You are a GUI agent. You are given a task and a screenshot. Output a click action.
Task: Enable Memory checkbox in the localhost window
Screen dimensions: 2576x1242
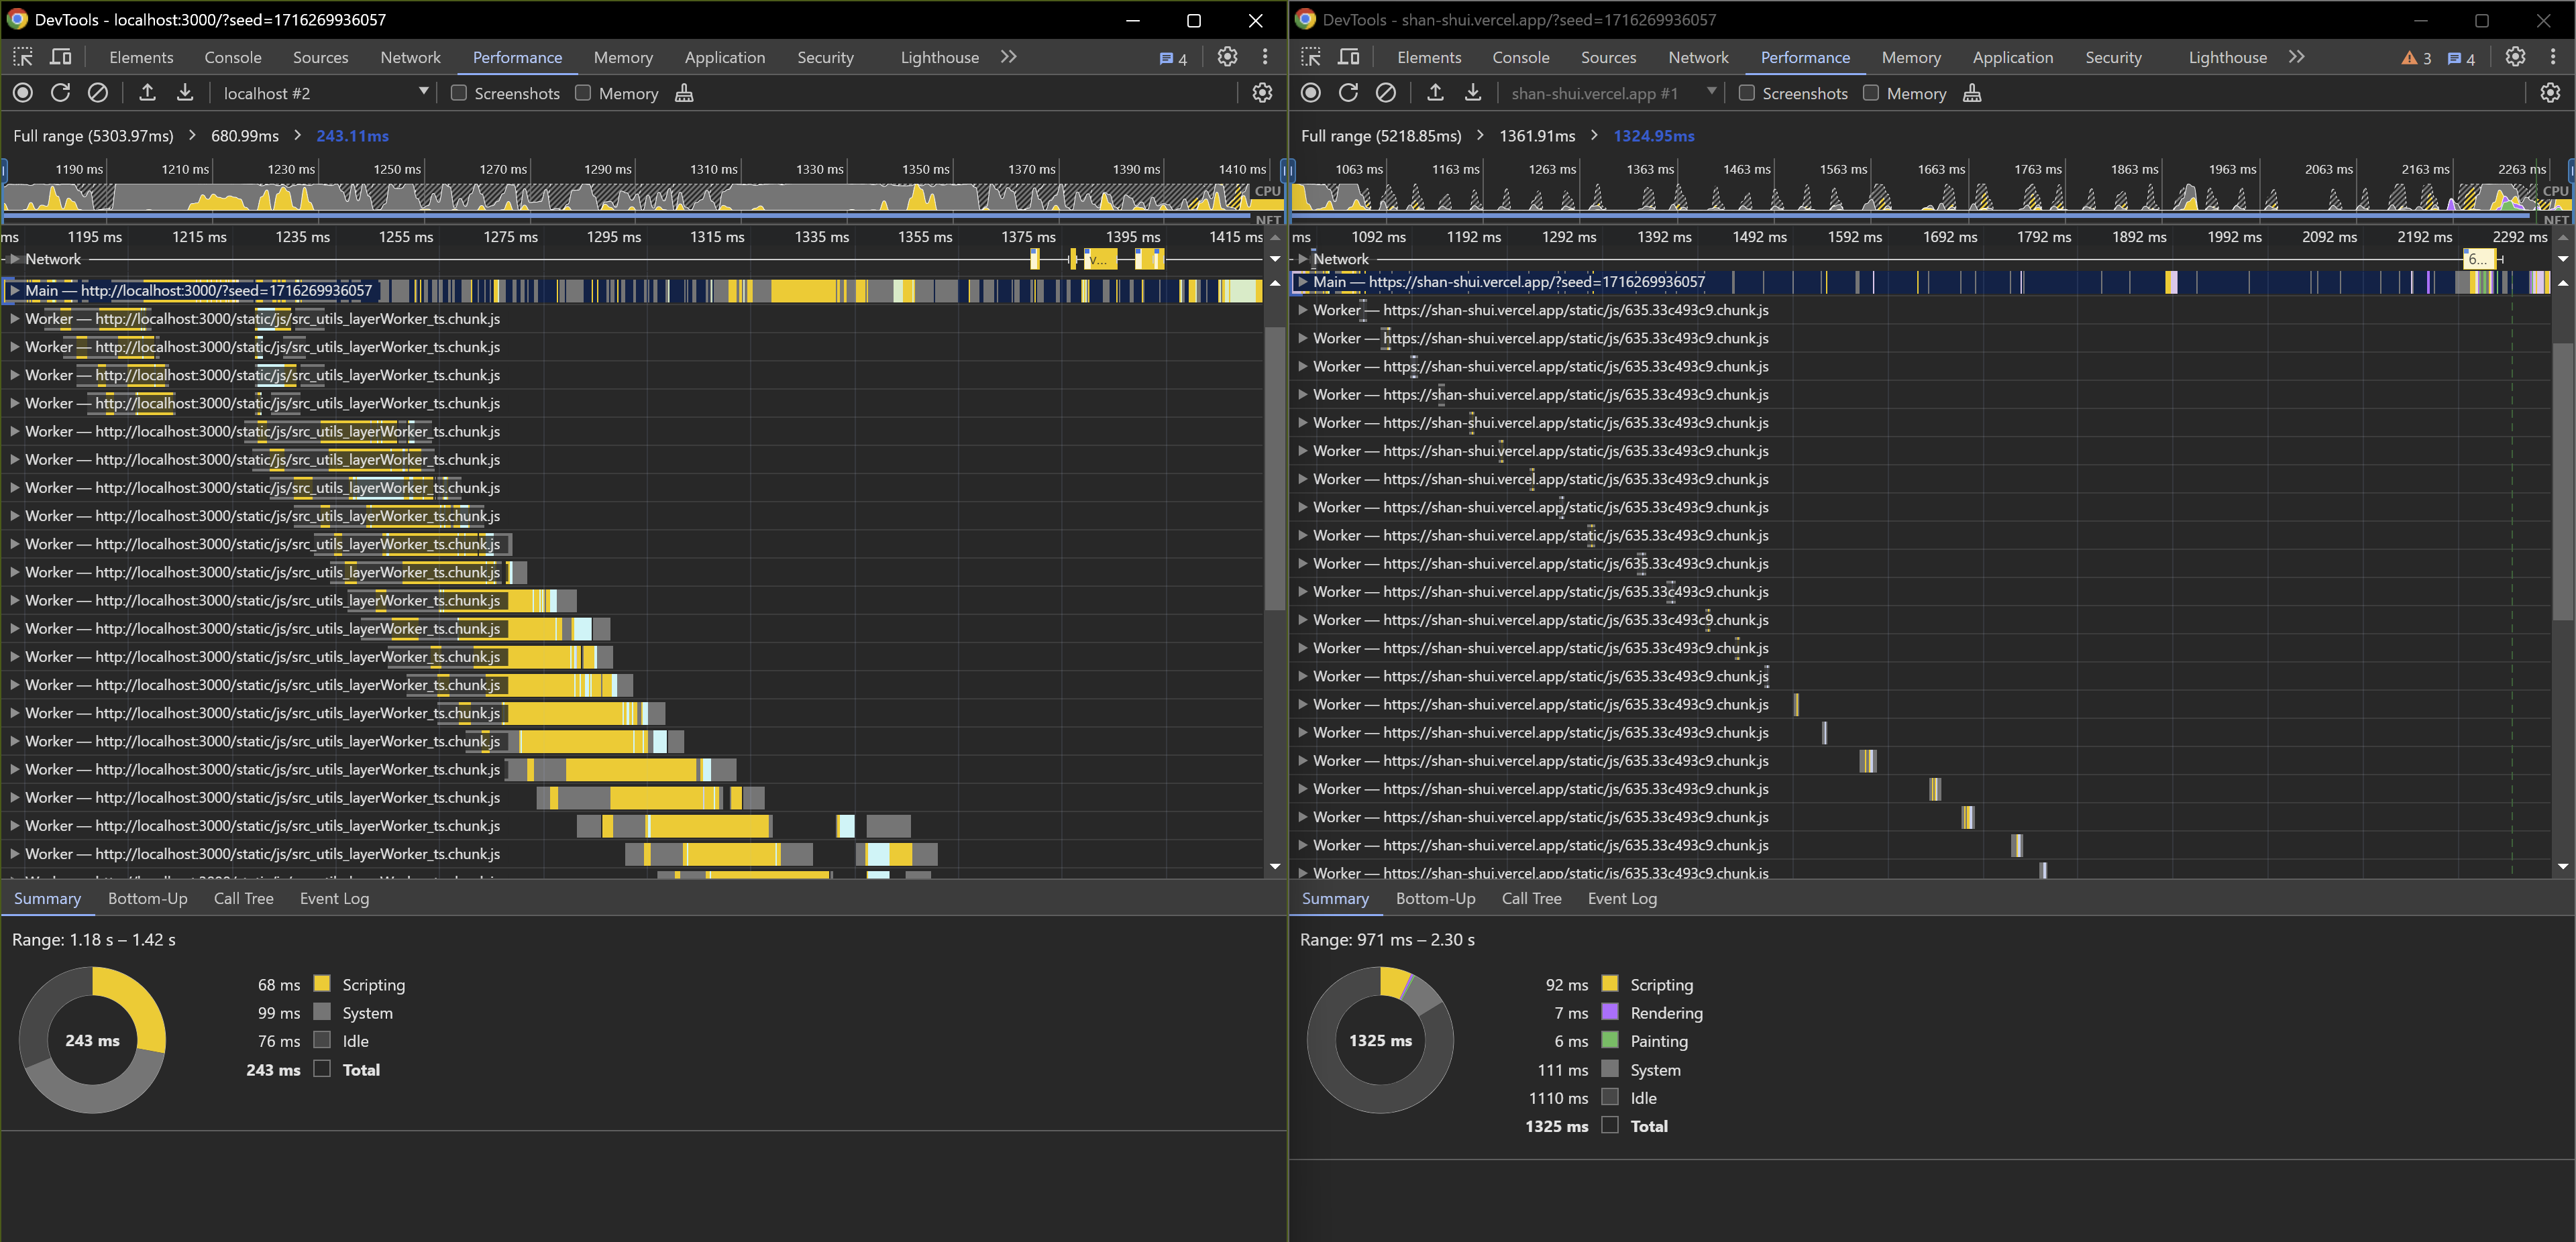tap(583, 93)
